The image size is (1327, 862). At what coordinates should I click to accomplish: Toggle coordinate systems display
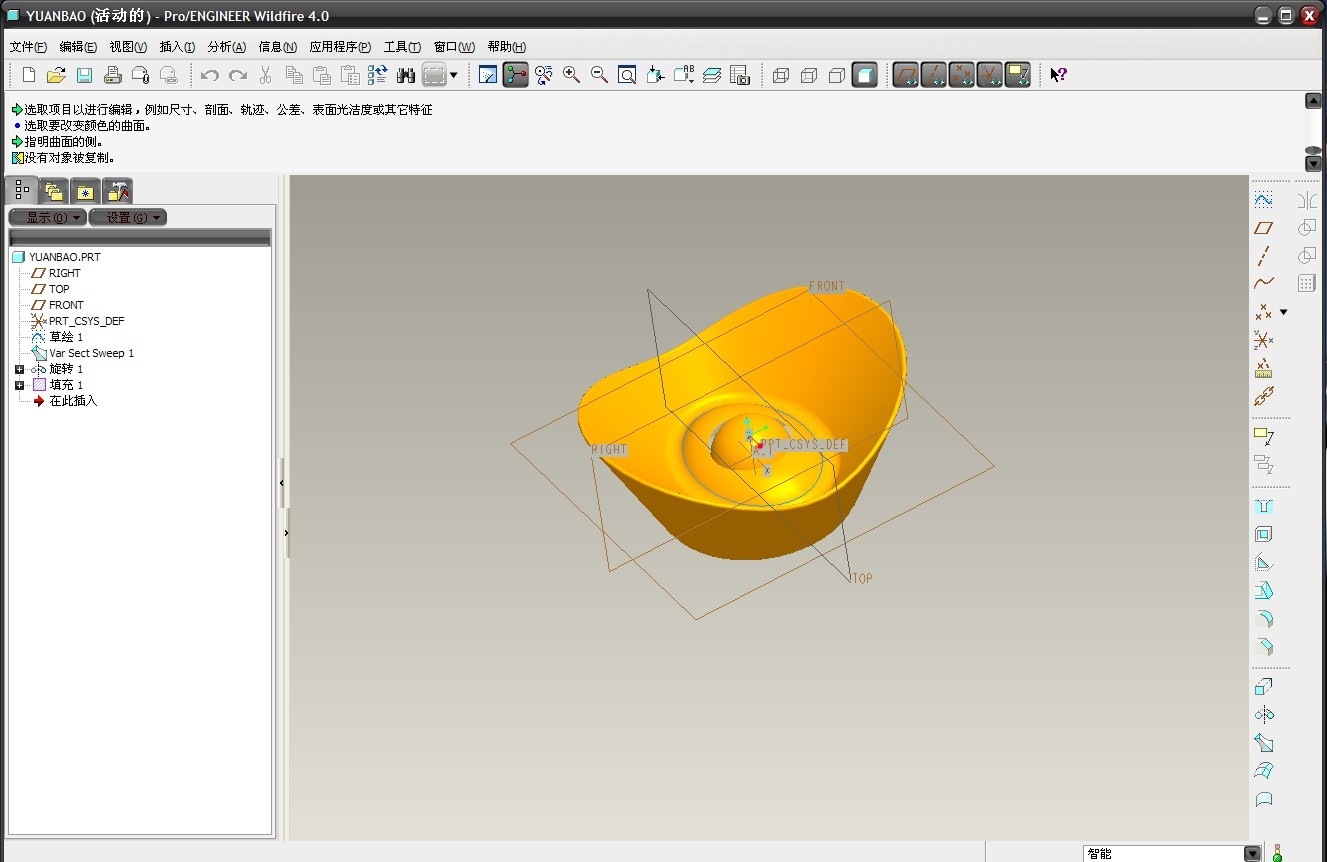click(990, 75)
